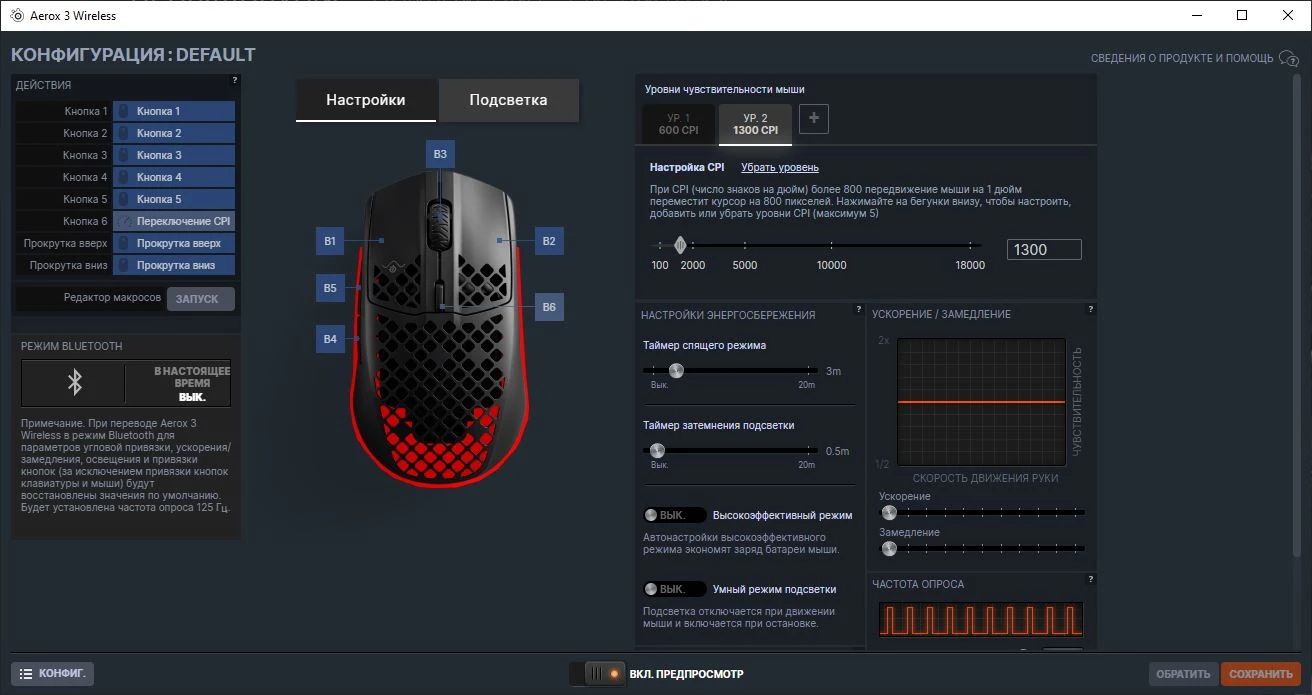Click the CPI slider diamond handle
This screenshot has height=695, width=1312.
[680, 245]
